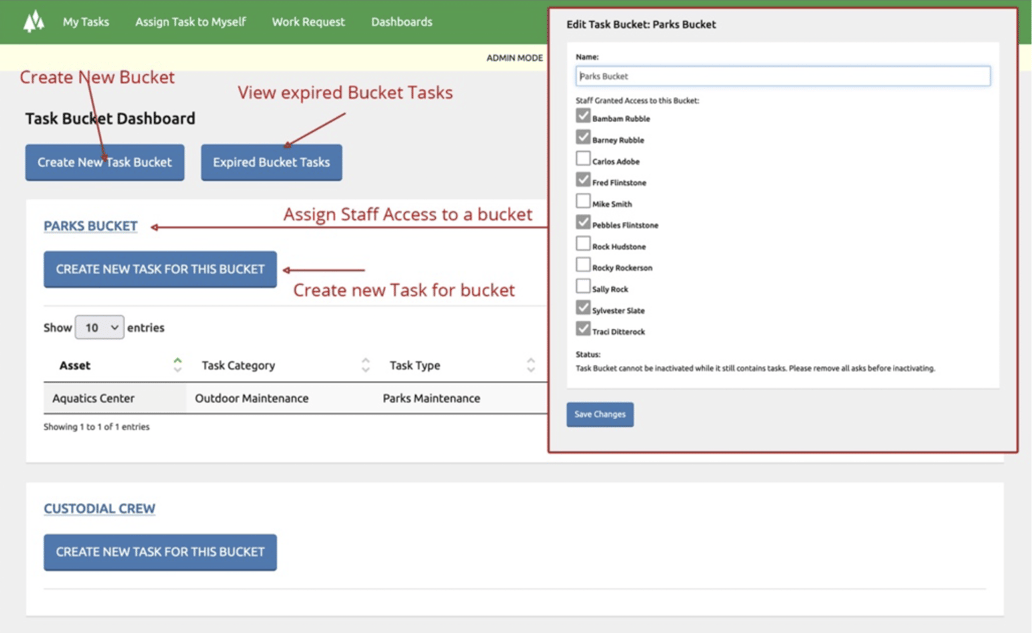Screen dimensions: 1032x633
Task: Click the tree logo in the navigation bar
Action: [x=34, y=21]
